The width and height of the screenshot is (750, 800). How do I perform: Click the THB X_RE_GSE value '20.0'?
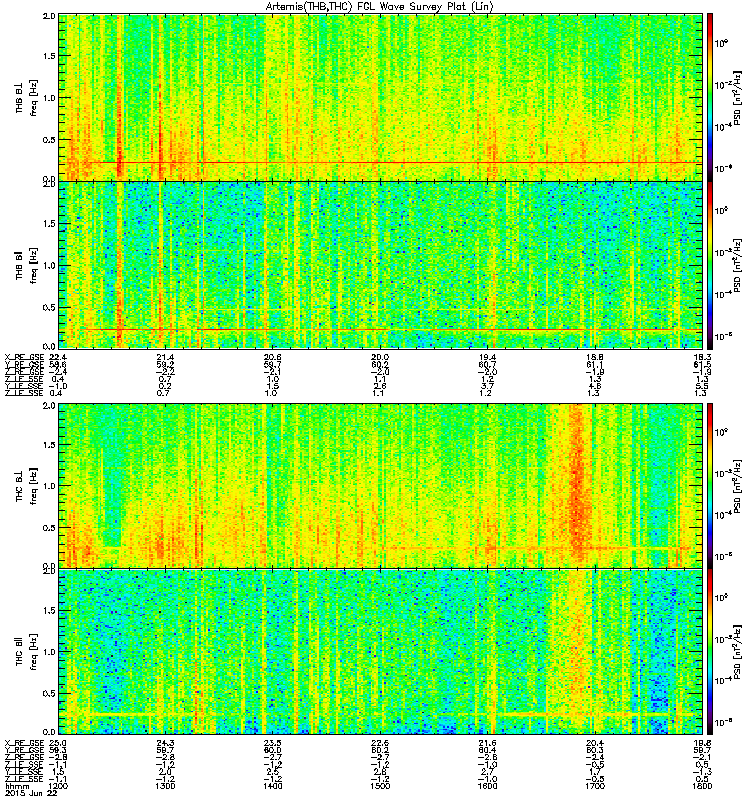coord(380,357)
